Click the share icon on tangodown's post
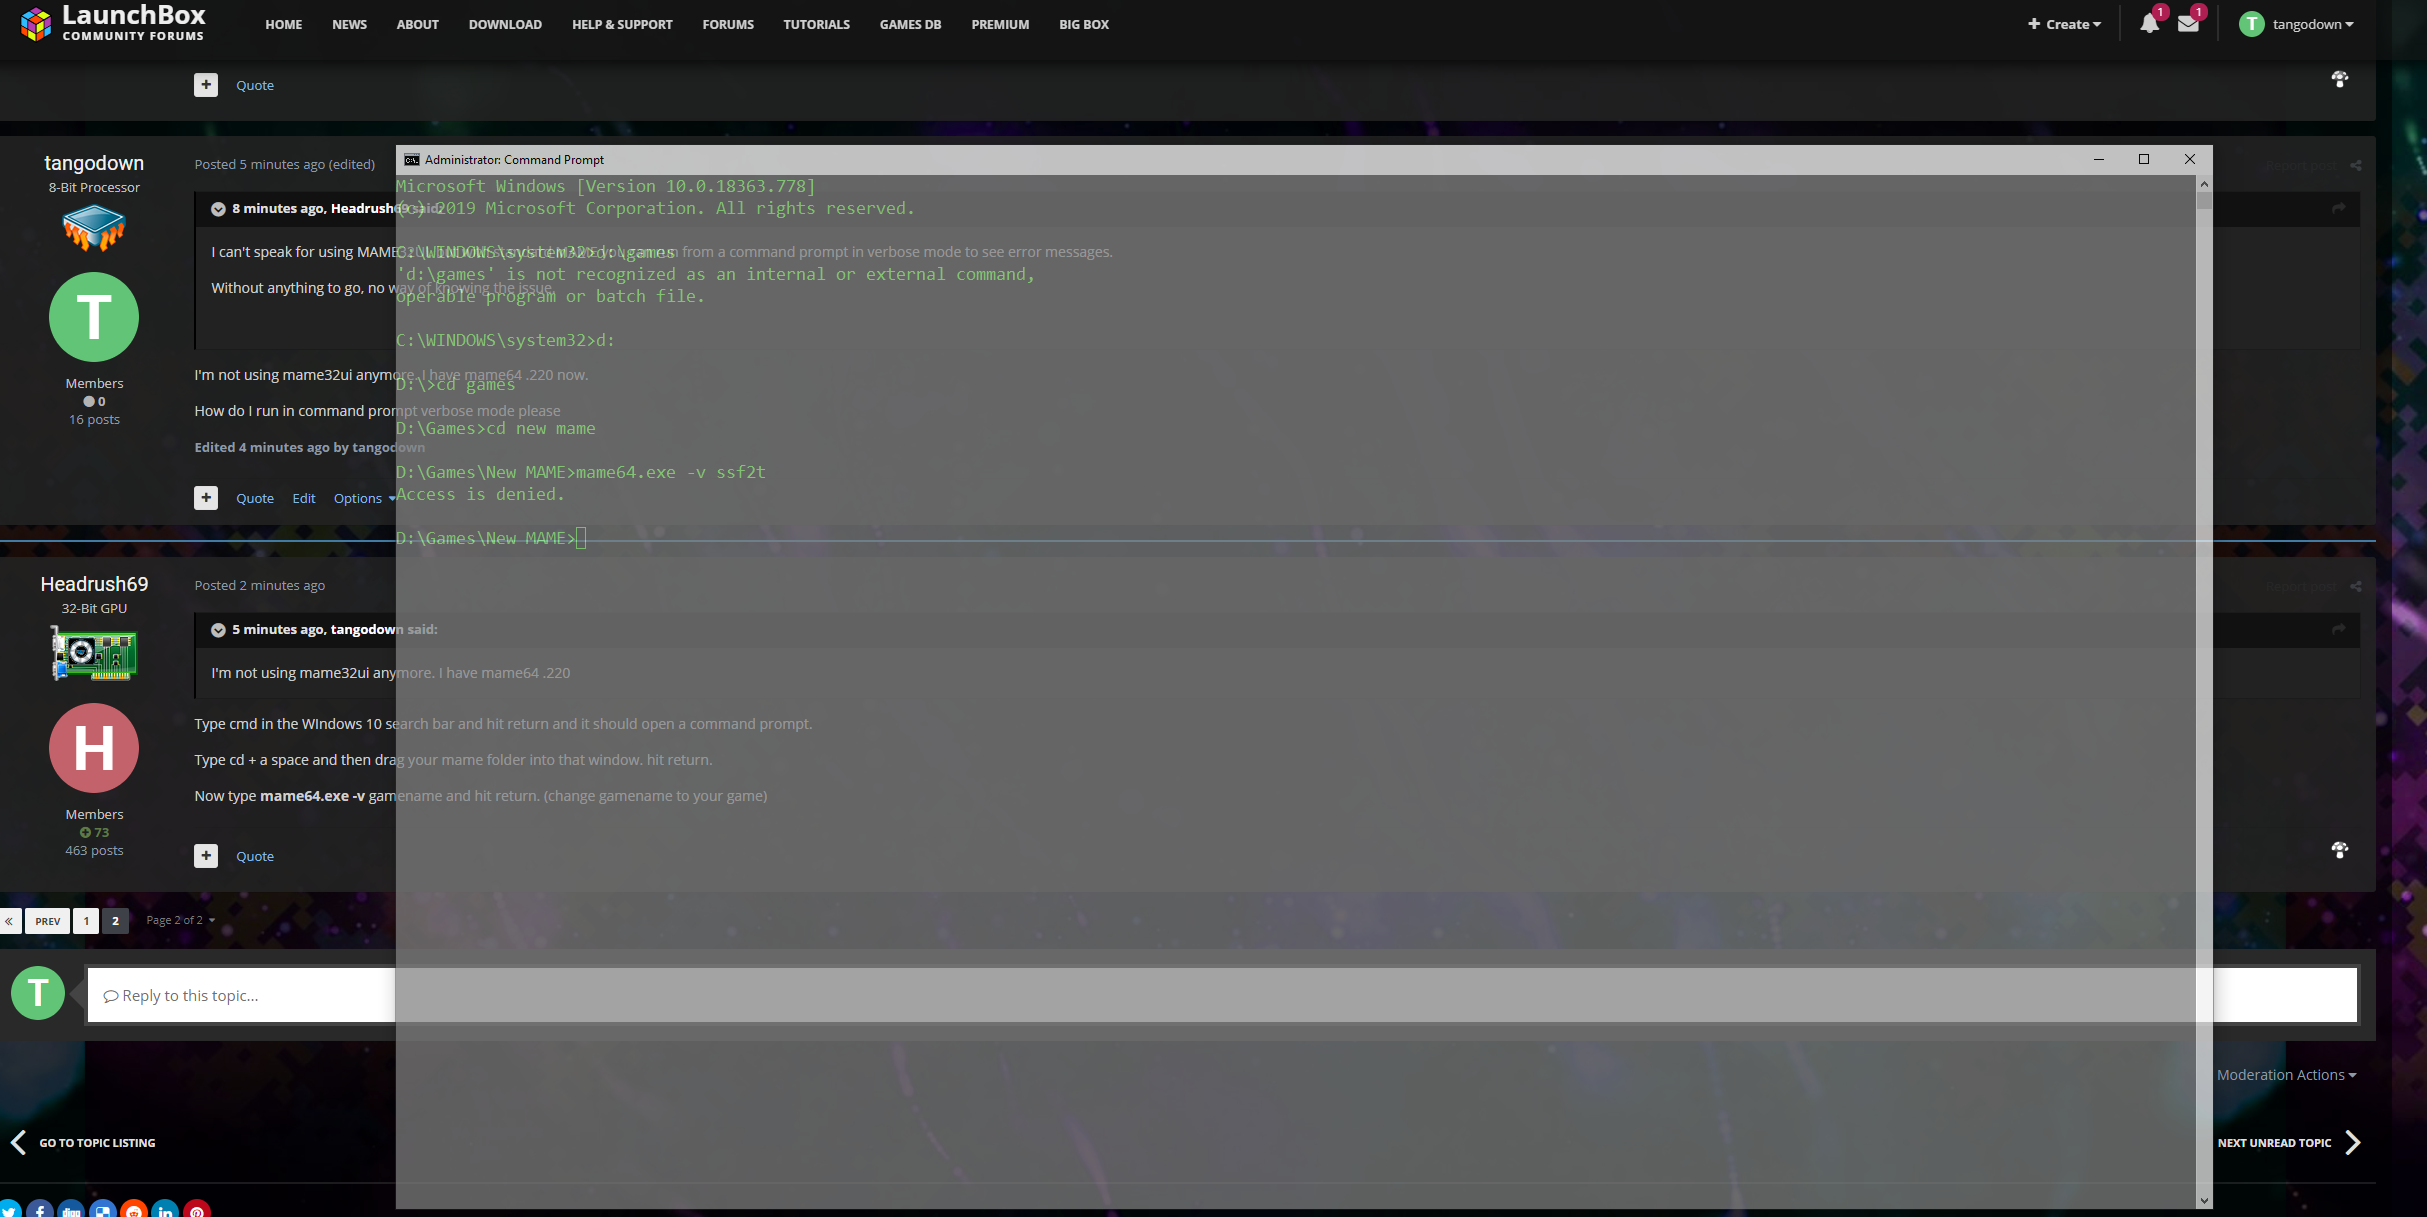 pyautogui.click(x=2356, y=165)
